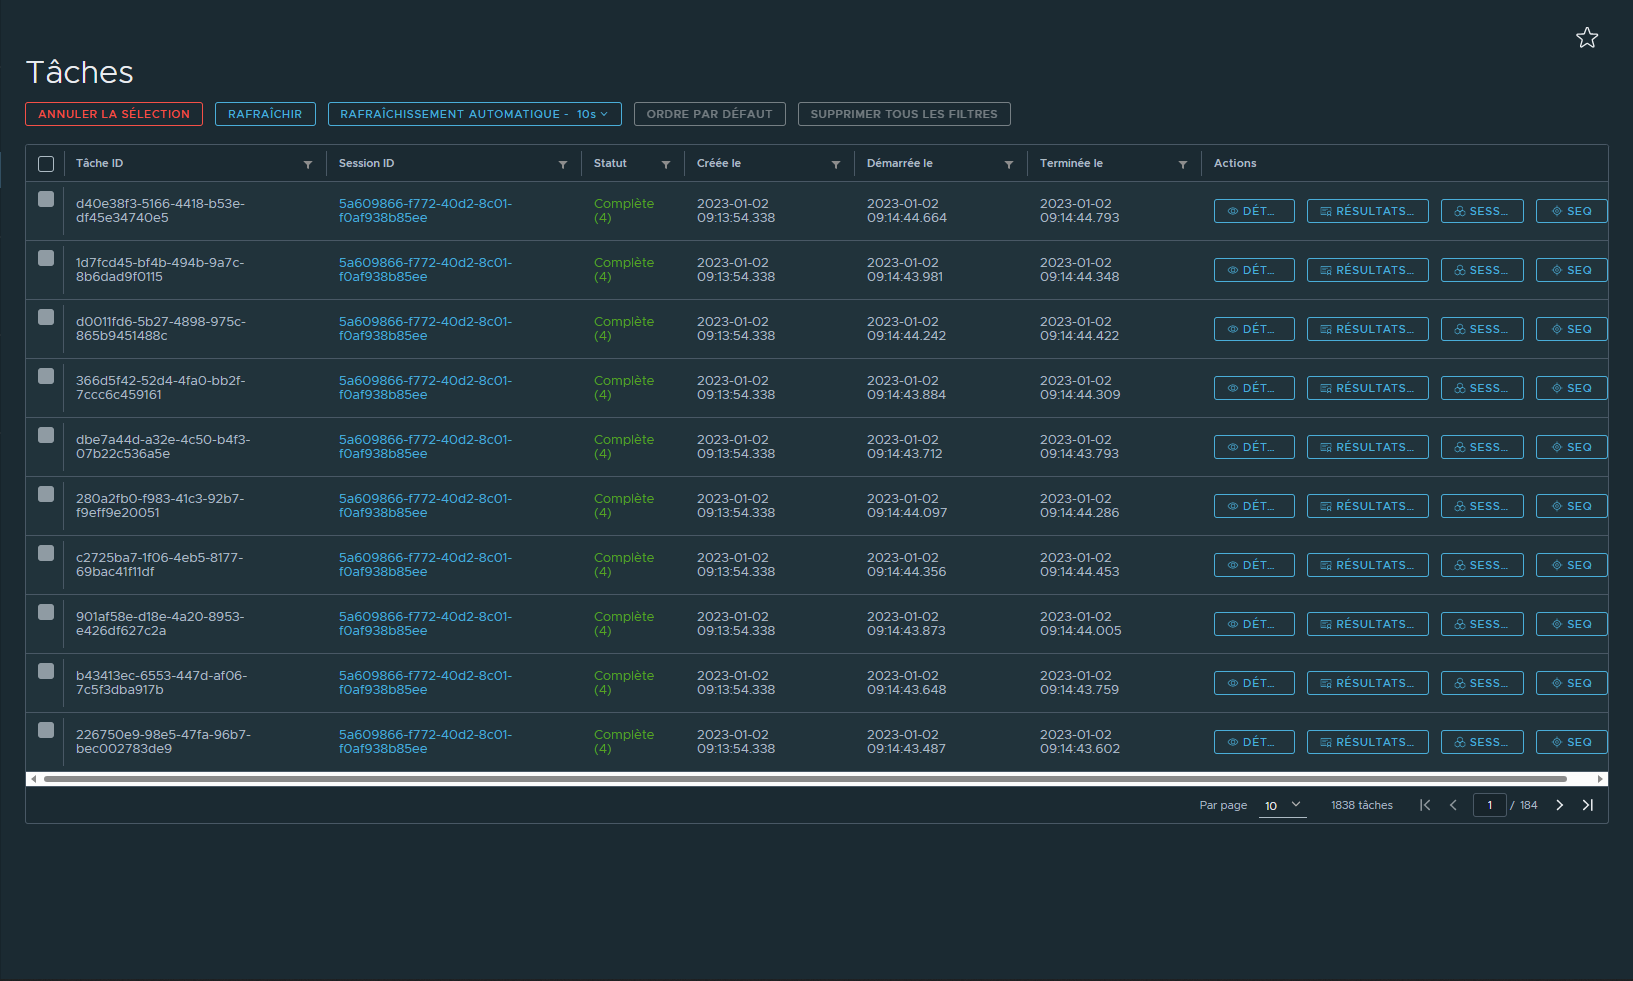Select task dbe7a44d checkbox
The image size is (1633, 981).
tap(46, 435)
